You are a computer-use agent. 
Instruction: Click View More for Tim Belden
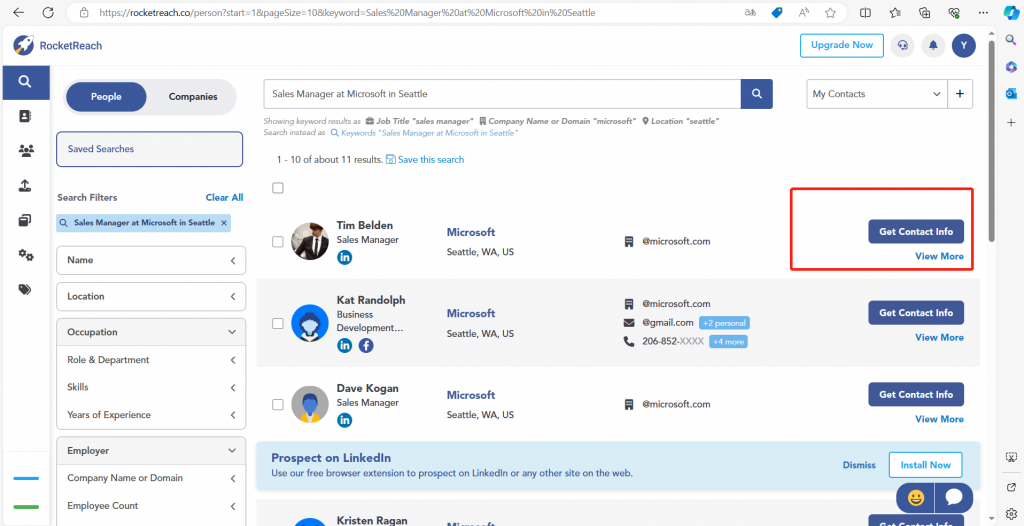tap(939, 256)
